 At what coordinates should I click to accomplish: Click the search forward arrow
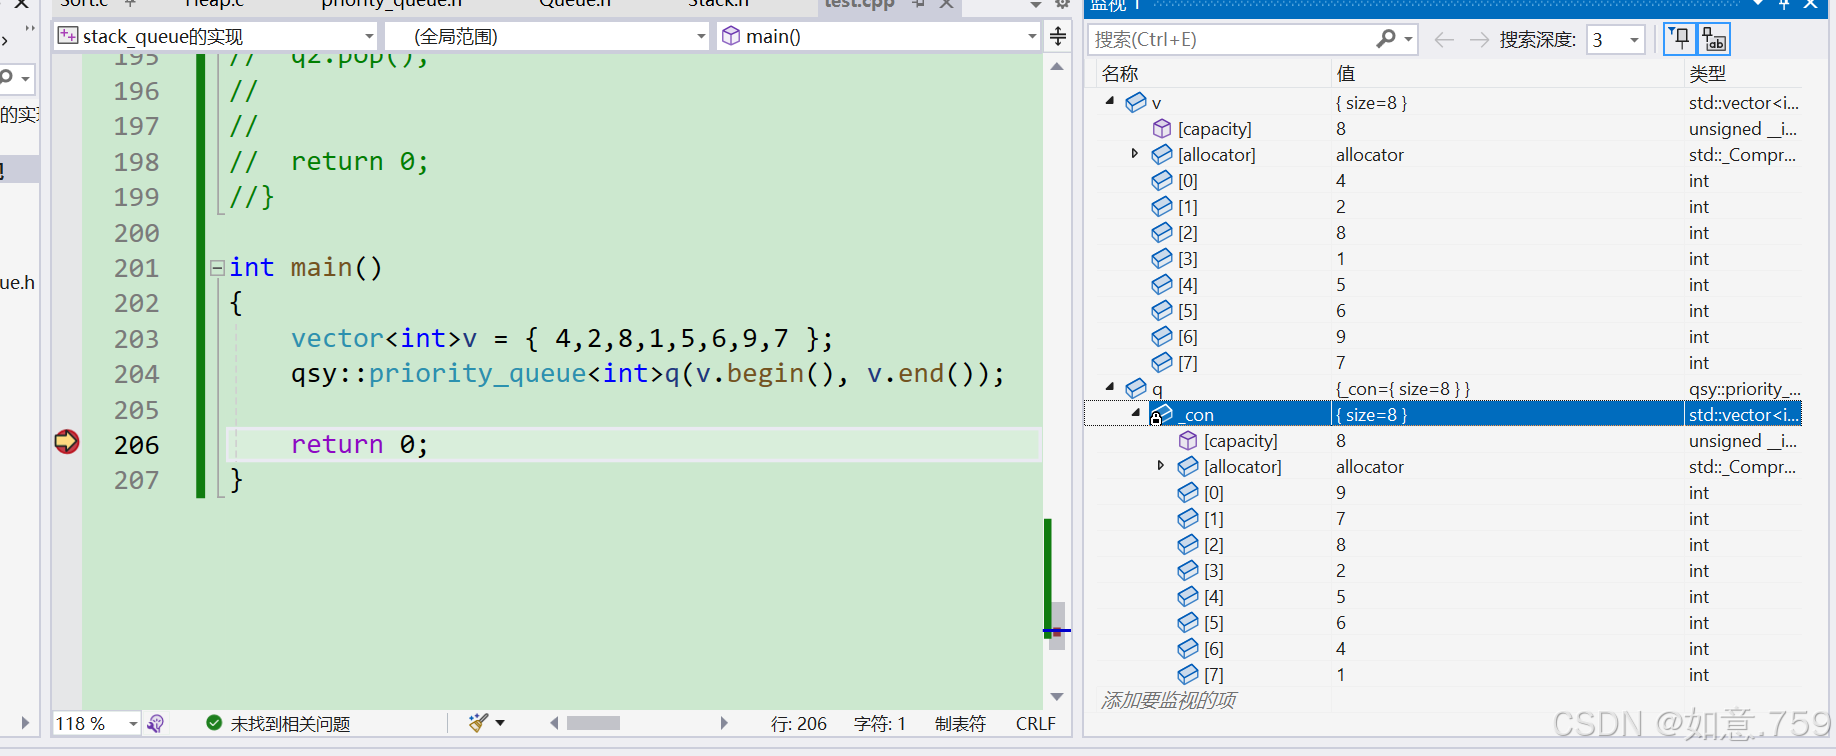[1479, 40]
